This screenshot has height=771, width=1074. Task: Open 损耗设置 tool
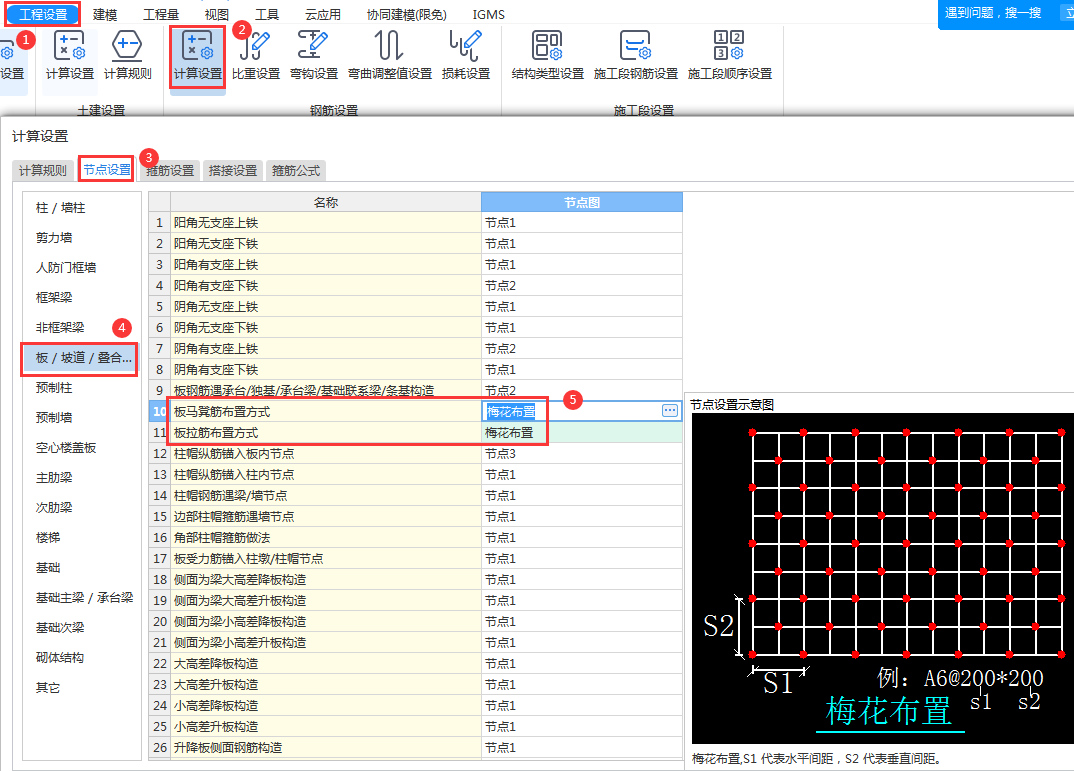click(x=466, y=56)
